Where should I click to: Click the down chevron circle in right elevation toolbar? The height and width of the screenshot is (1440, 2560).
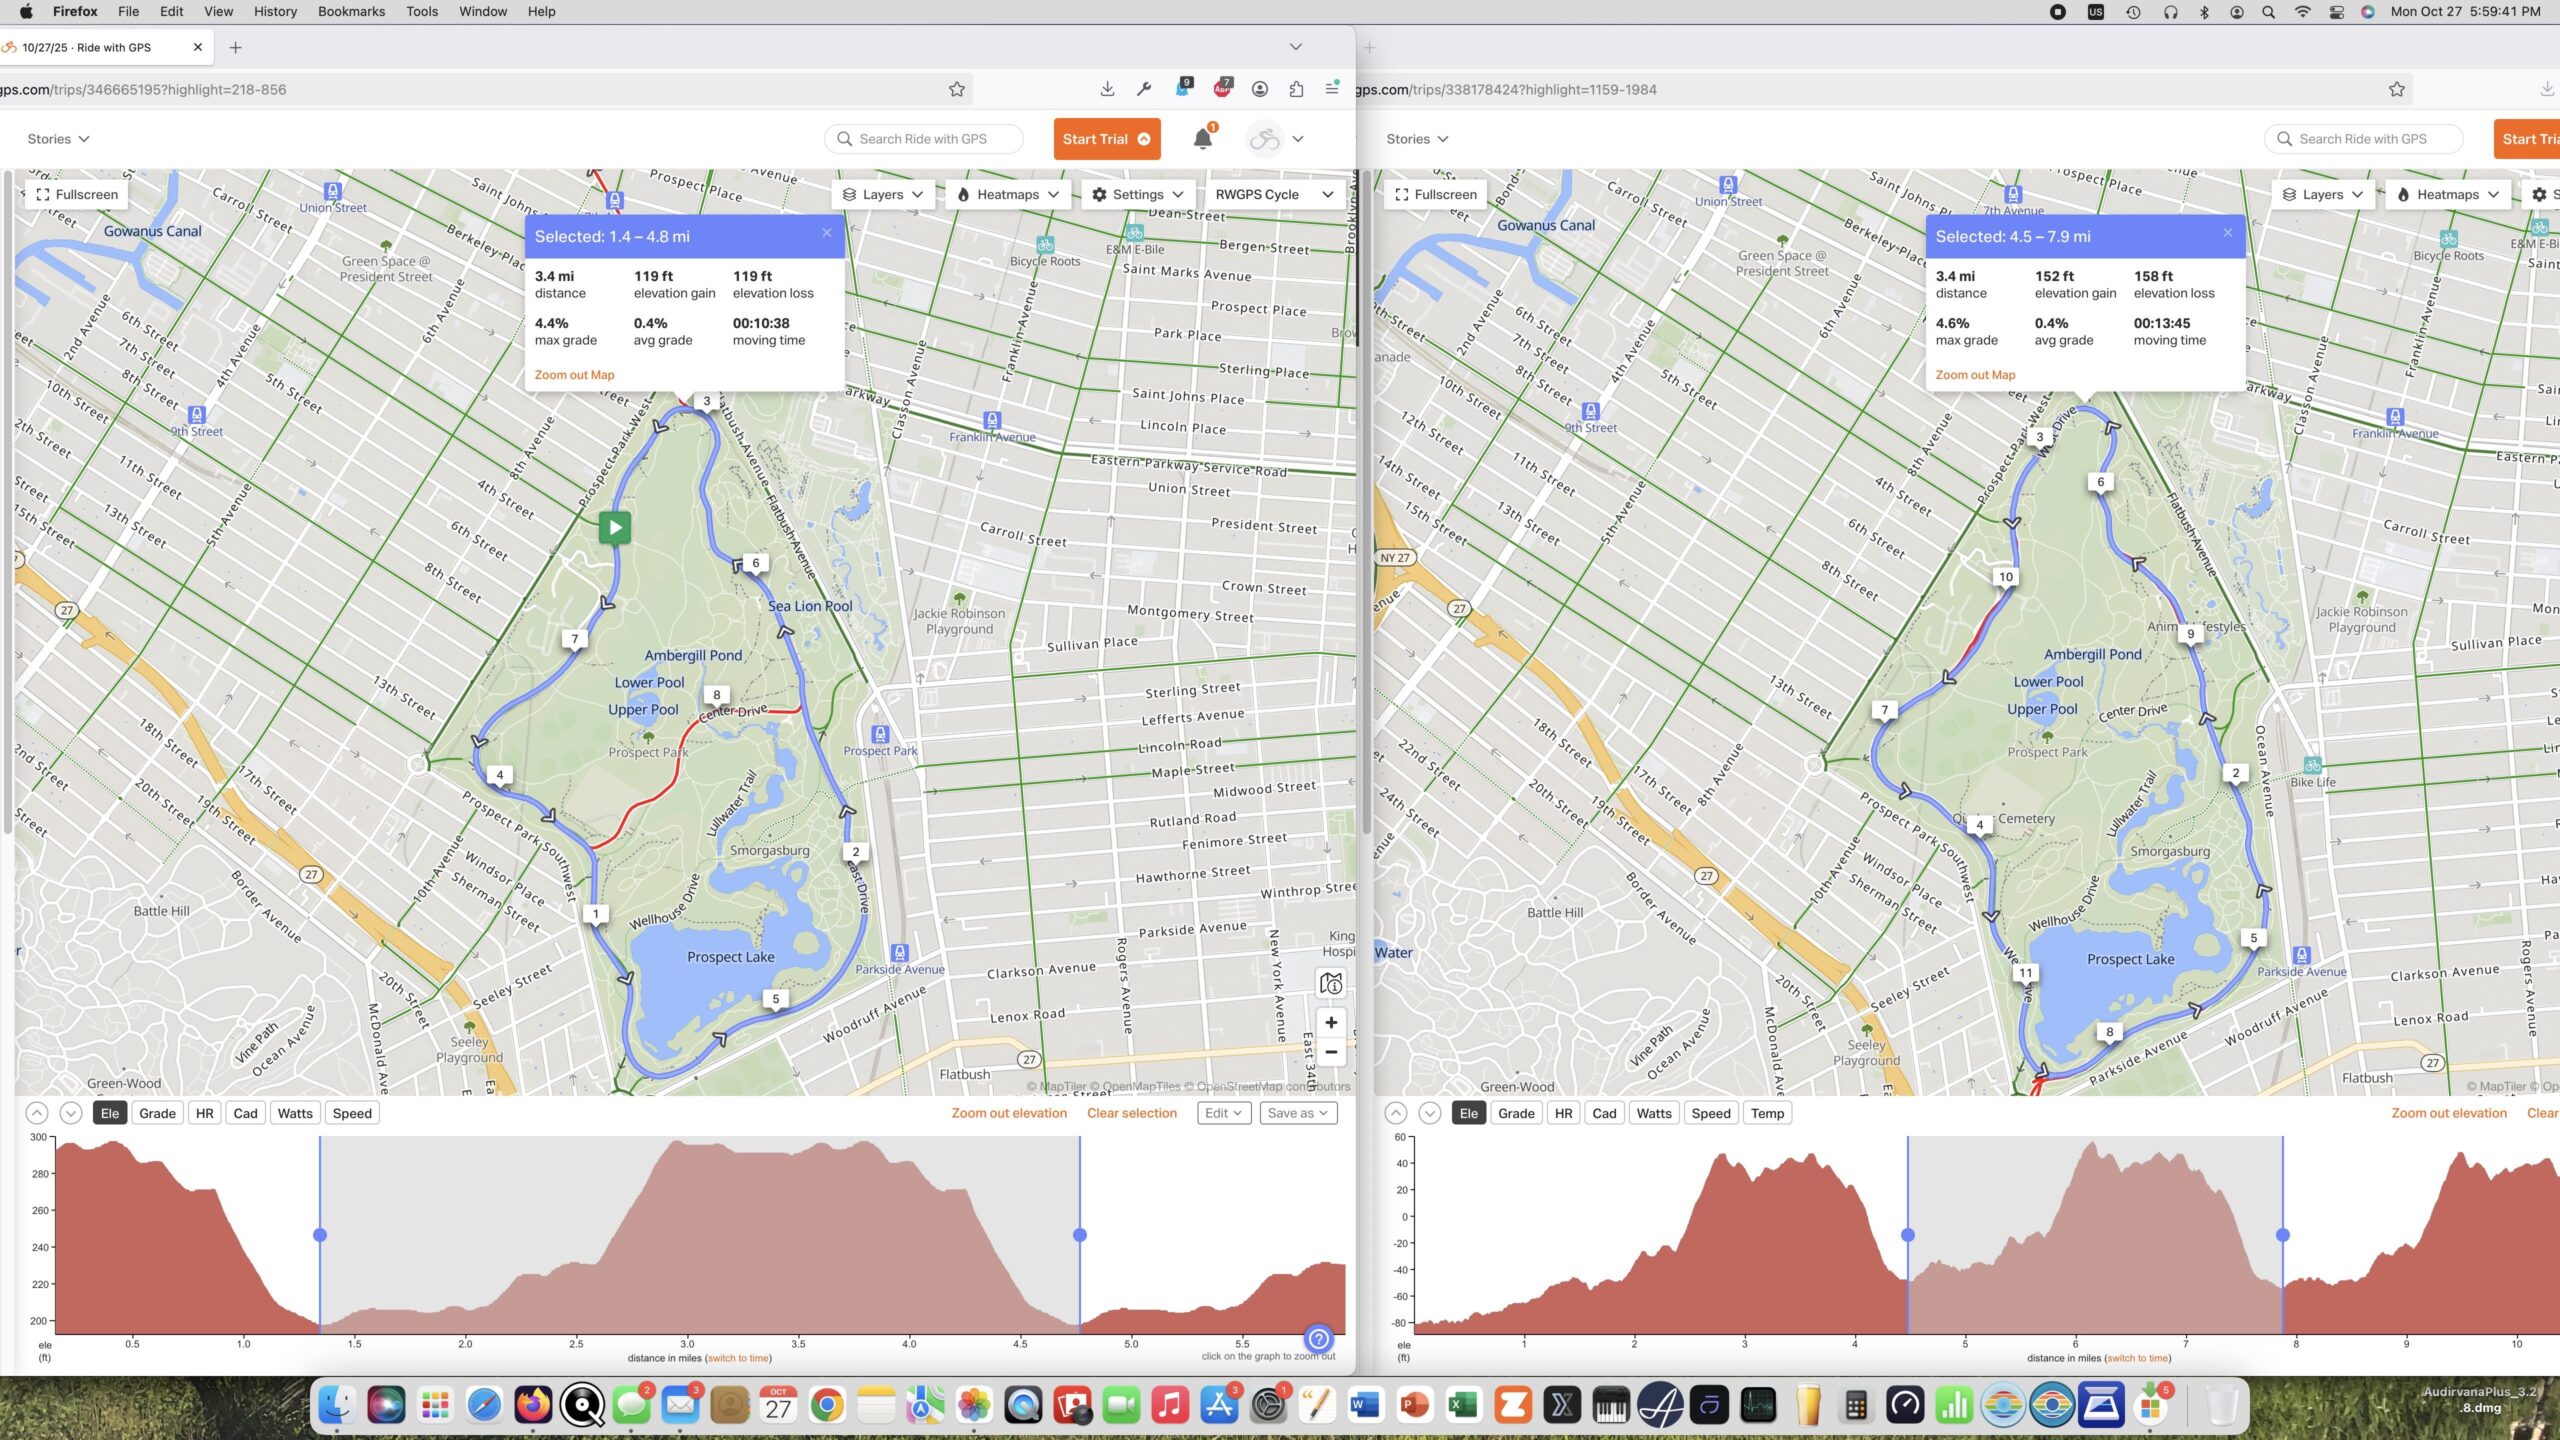[1430, 1113]
